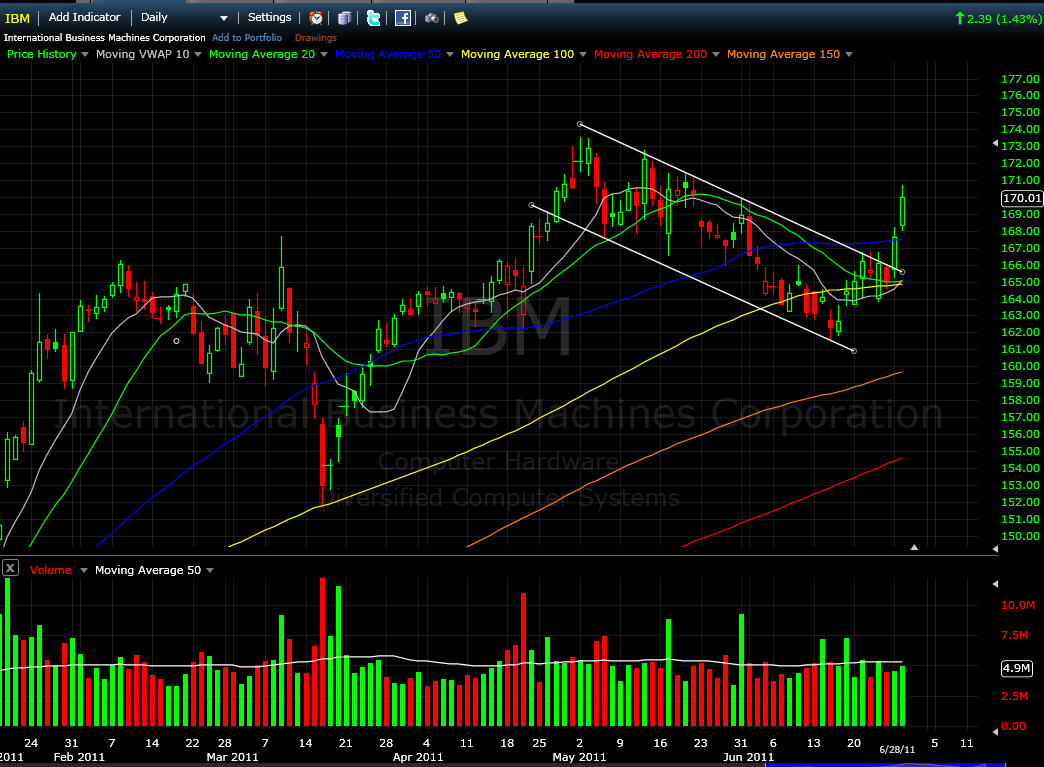Select the Moving Average 20 legend label
Viewport: 1044px width, 767px height.
262,54
